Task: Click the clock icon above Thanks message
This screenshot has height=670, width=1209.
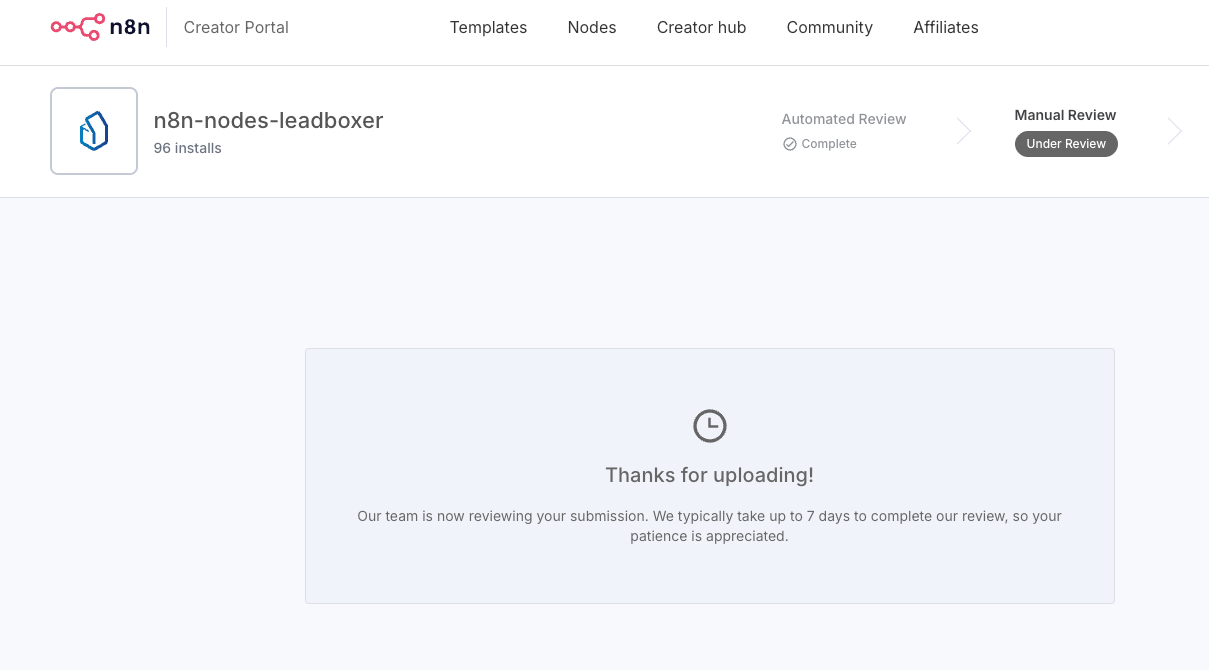Action: click(x=710, y=426)
